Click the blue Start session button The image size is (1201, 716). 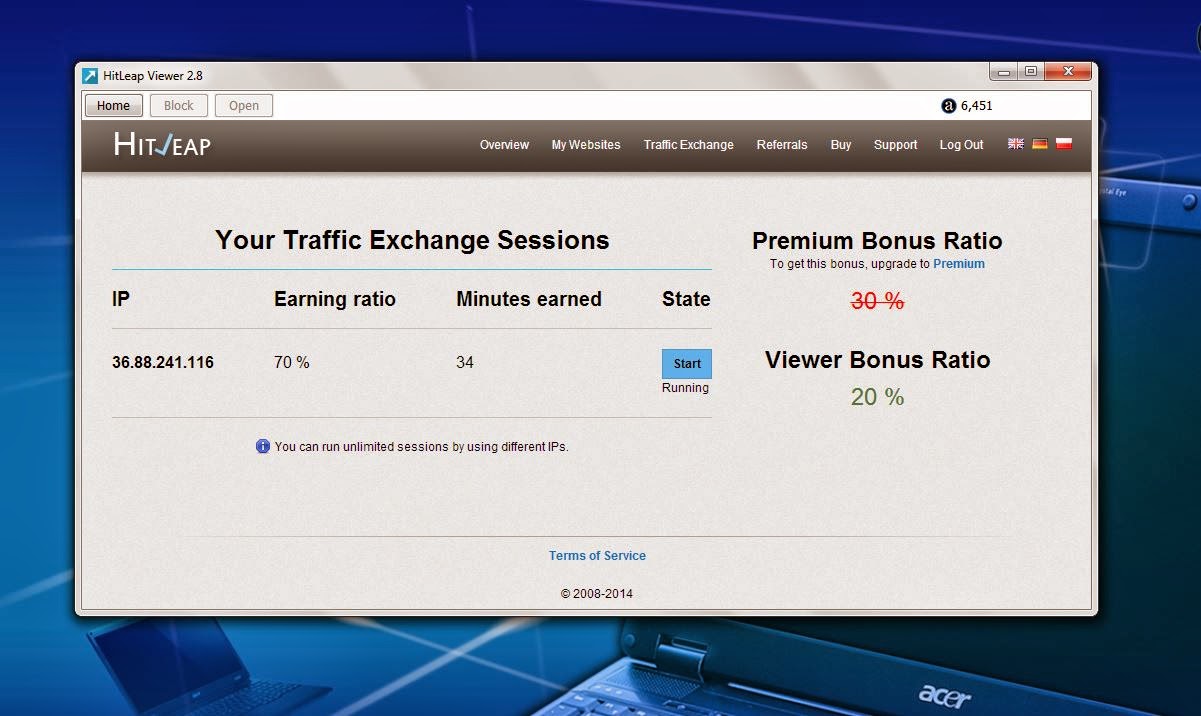click(x=687, y=364)
